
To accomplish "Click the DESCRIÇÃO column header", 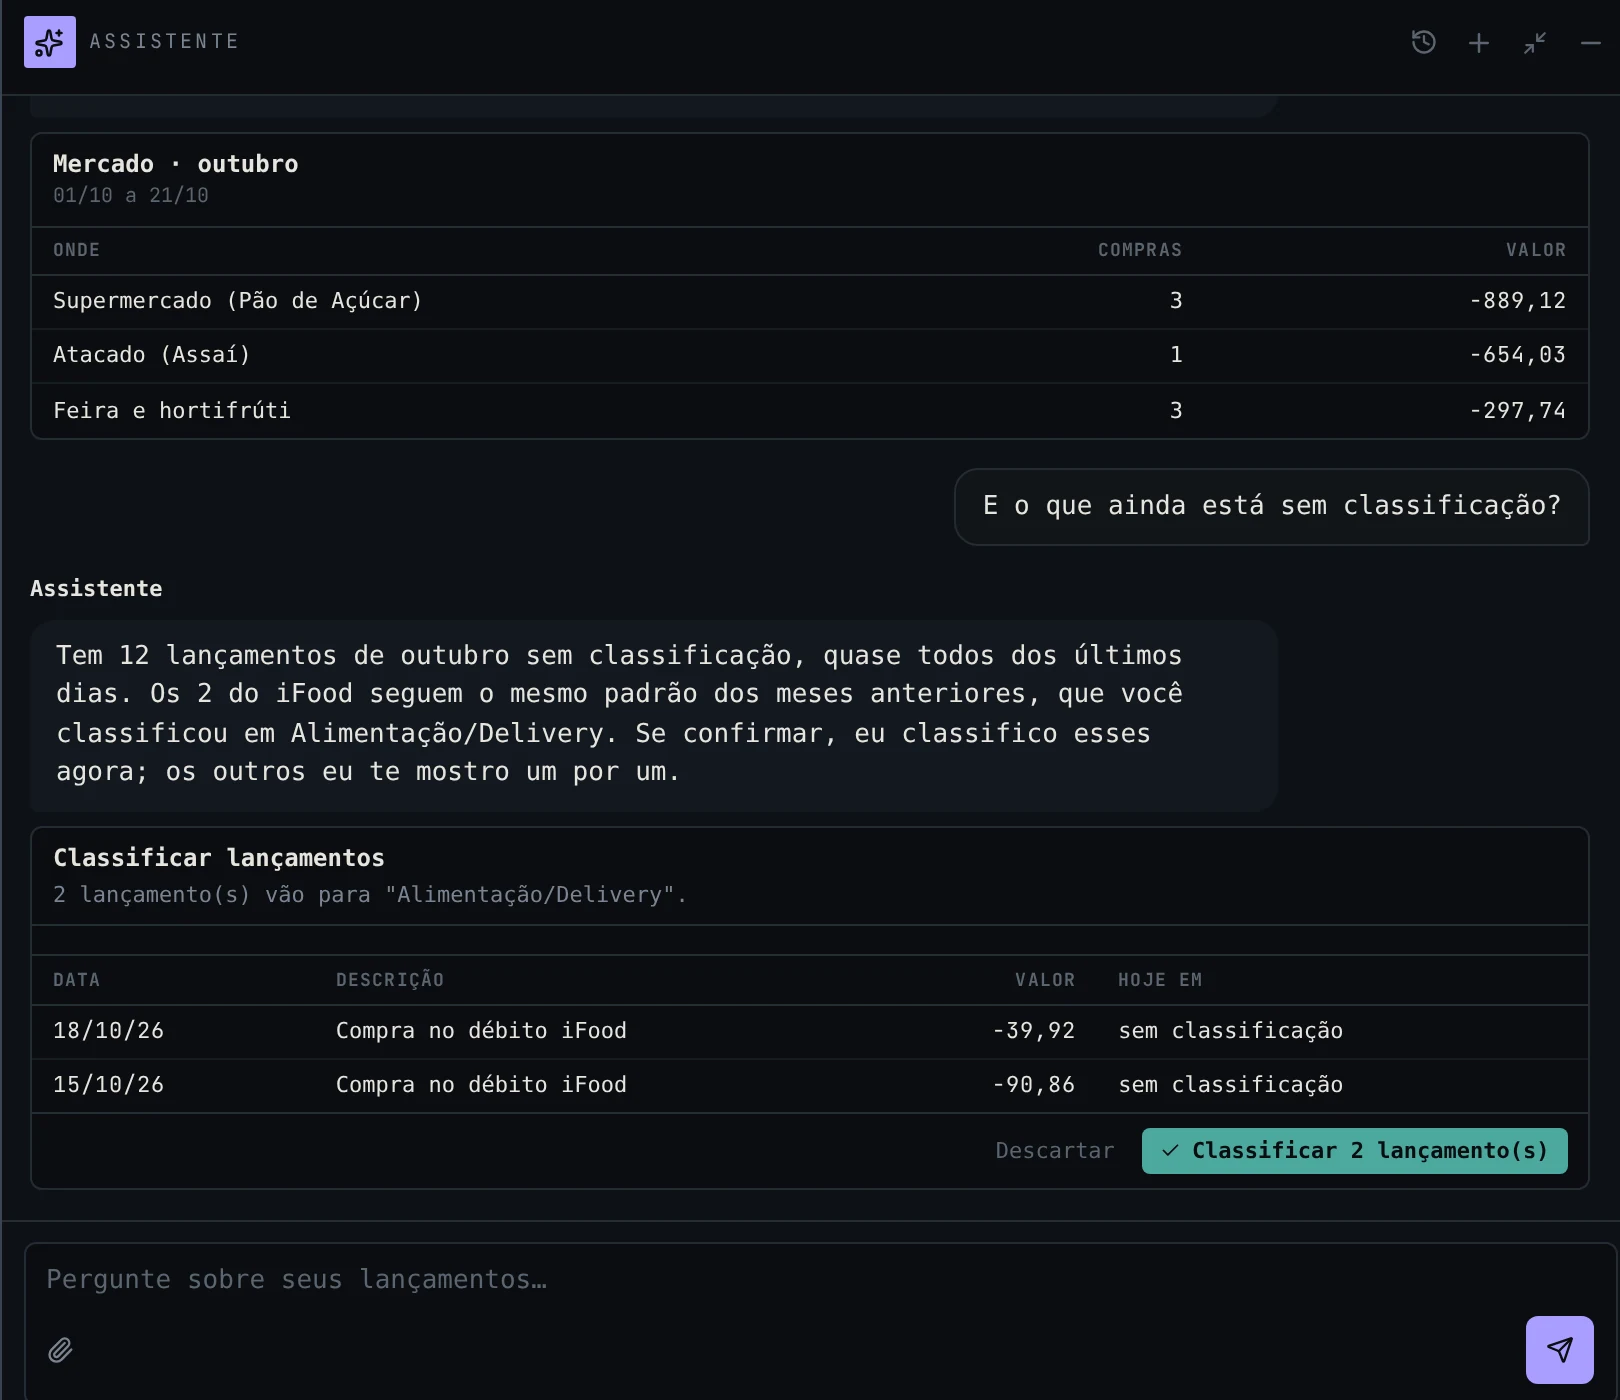I will point(390,980).
